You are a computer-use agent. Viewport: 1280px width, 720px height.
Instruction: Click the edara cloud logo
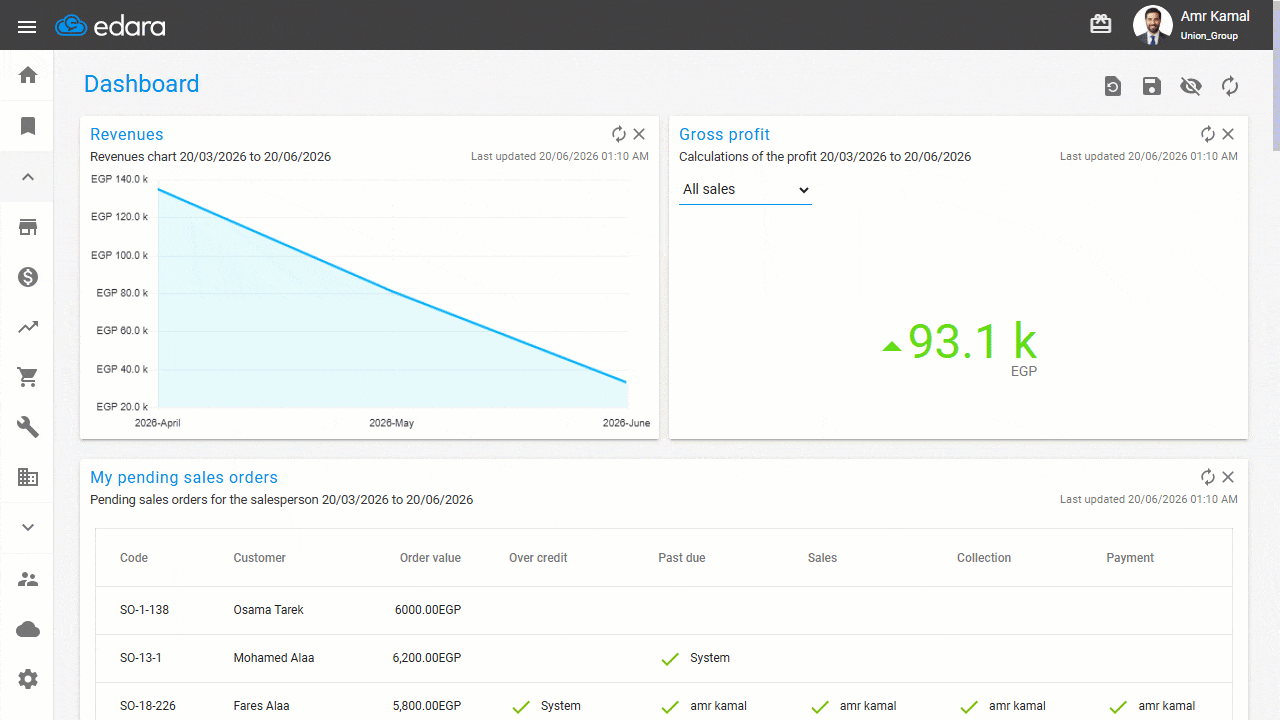point(110,26)
